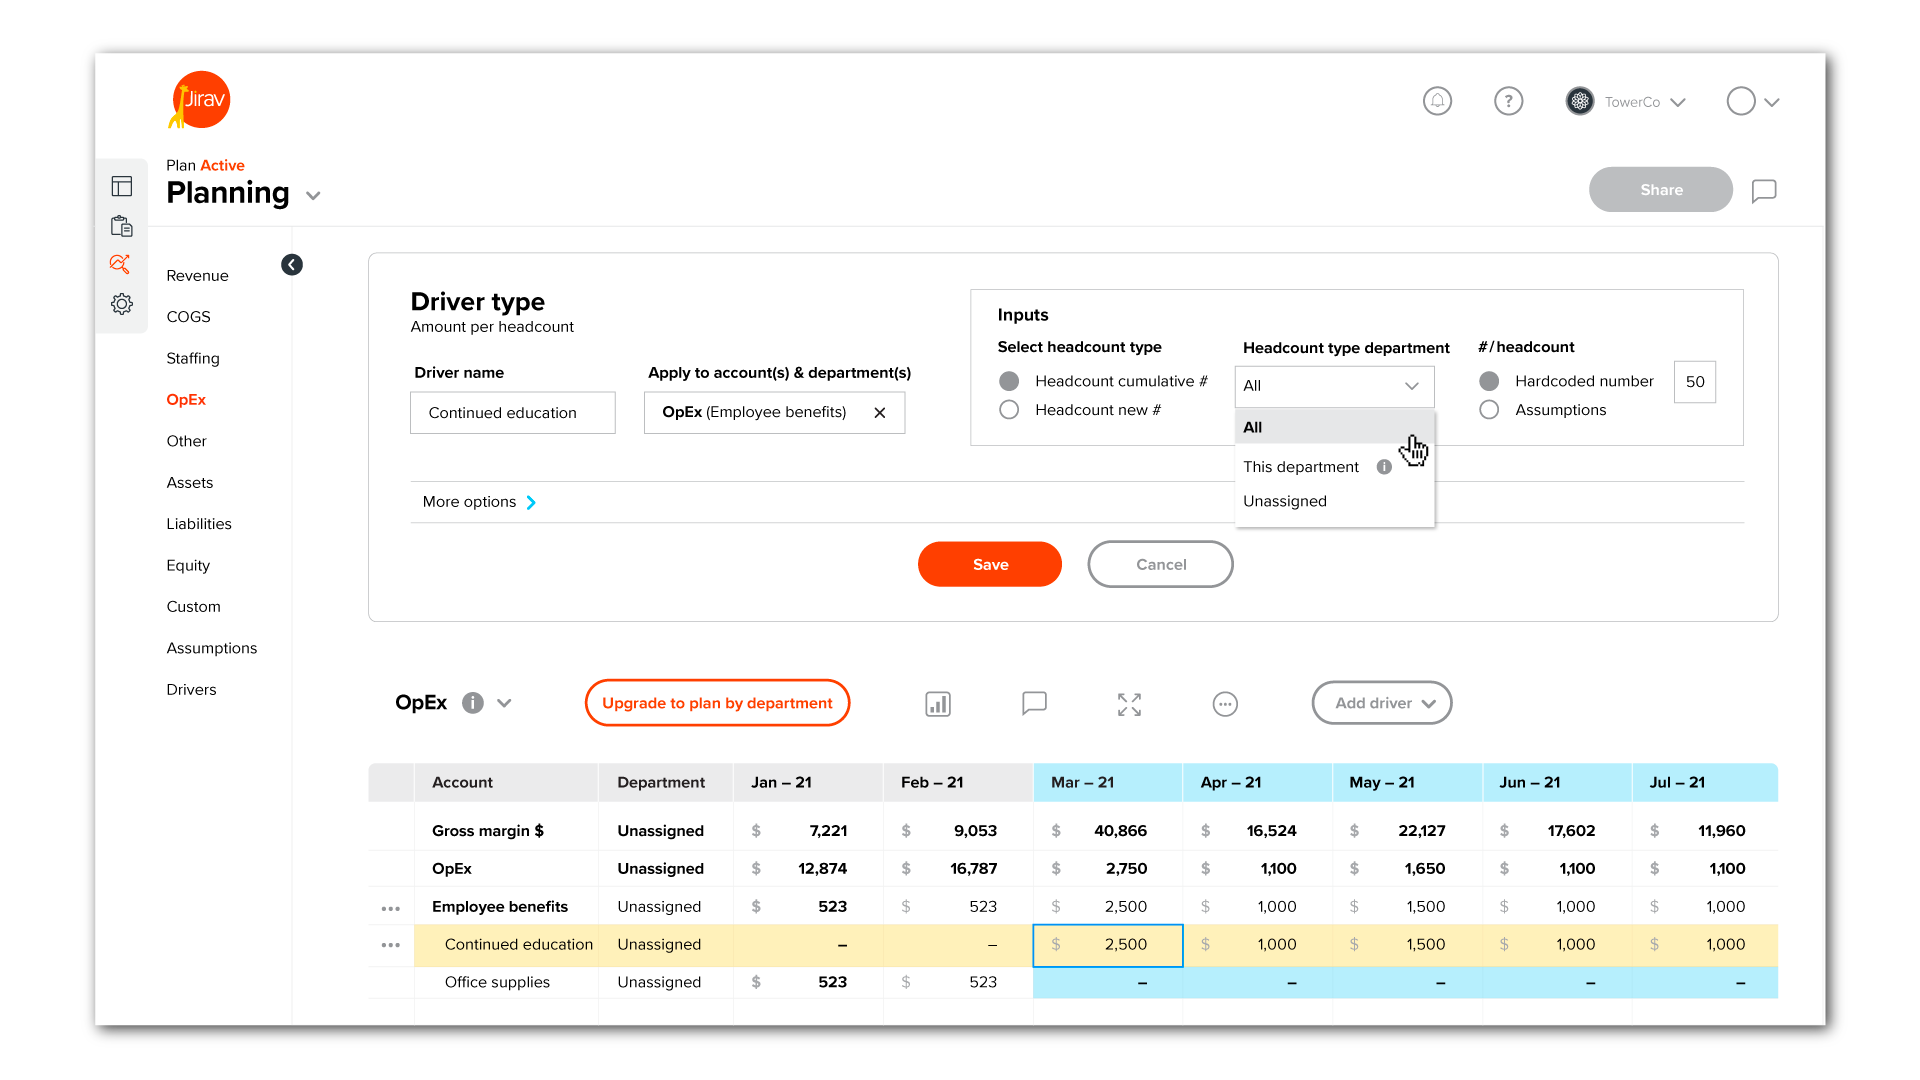Open the comments icon next to chart icon
Image resolution: width=1920 pixels, height=1080 pixels.
point(1033,703)
